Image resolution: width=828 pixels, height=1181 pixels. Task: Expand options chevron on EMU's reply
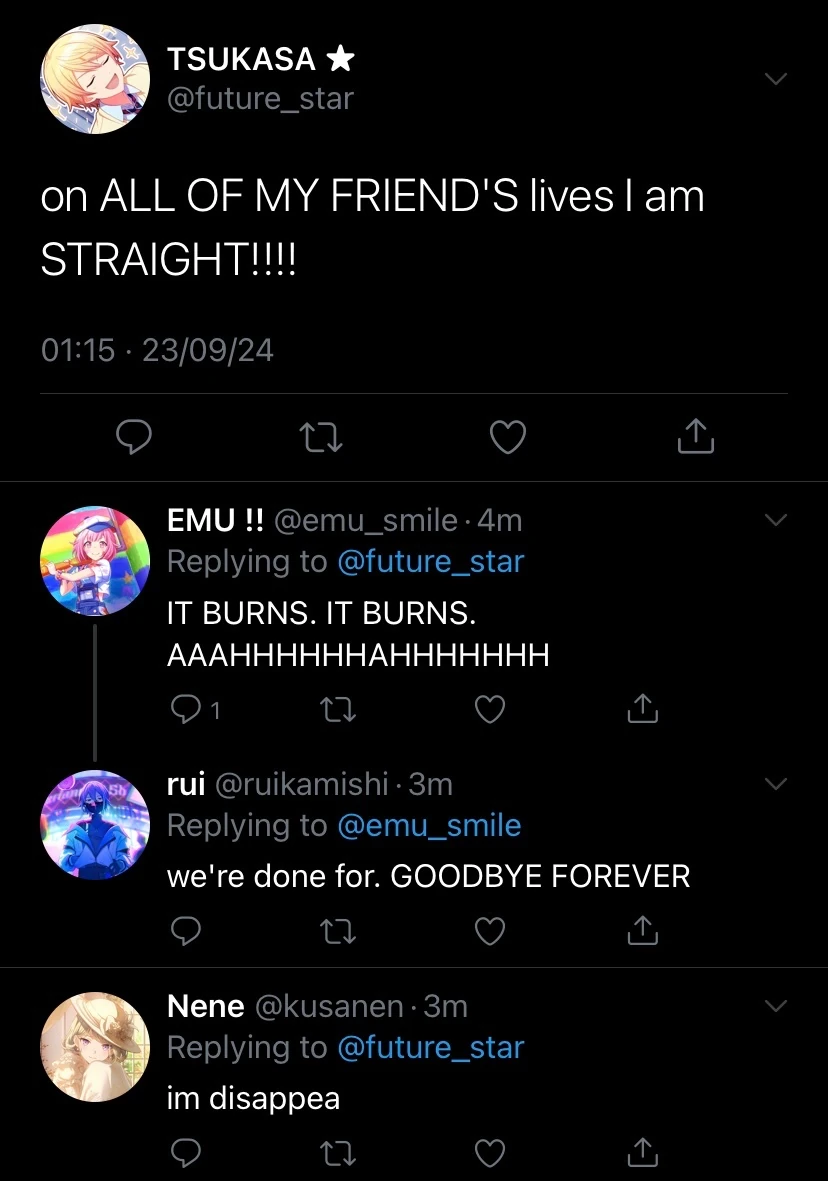click(x=776, y=520)
